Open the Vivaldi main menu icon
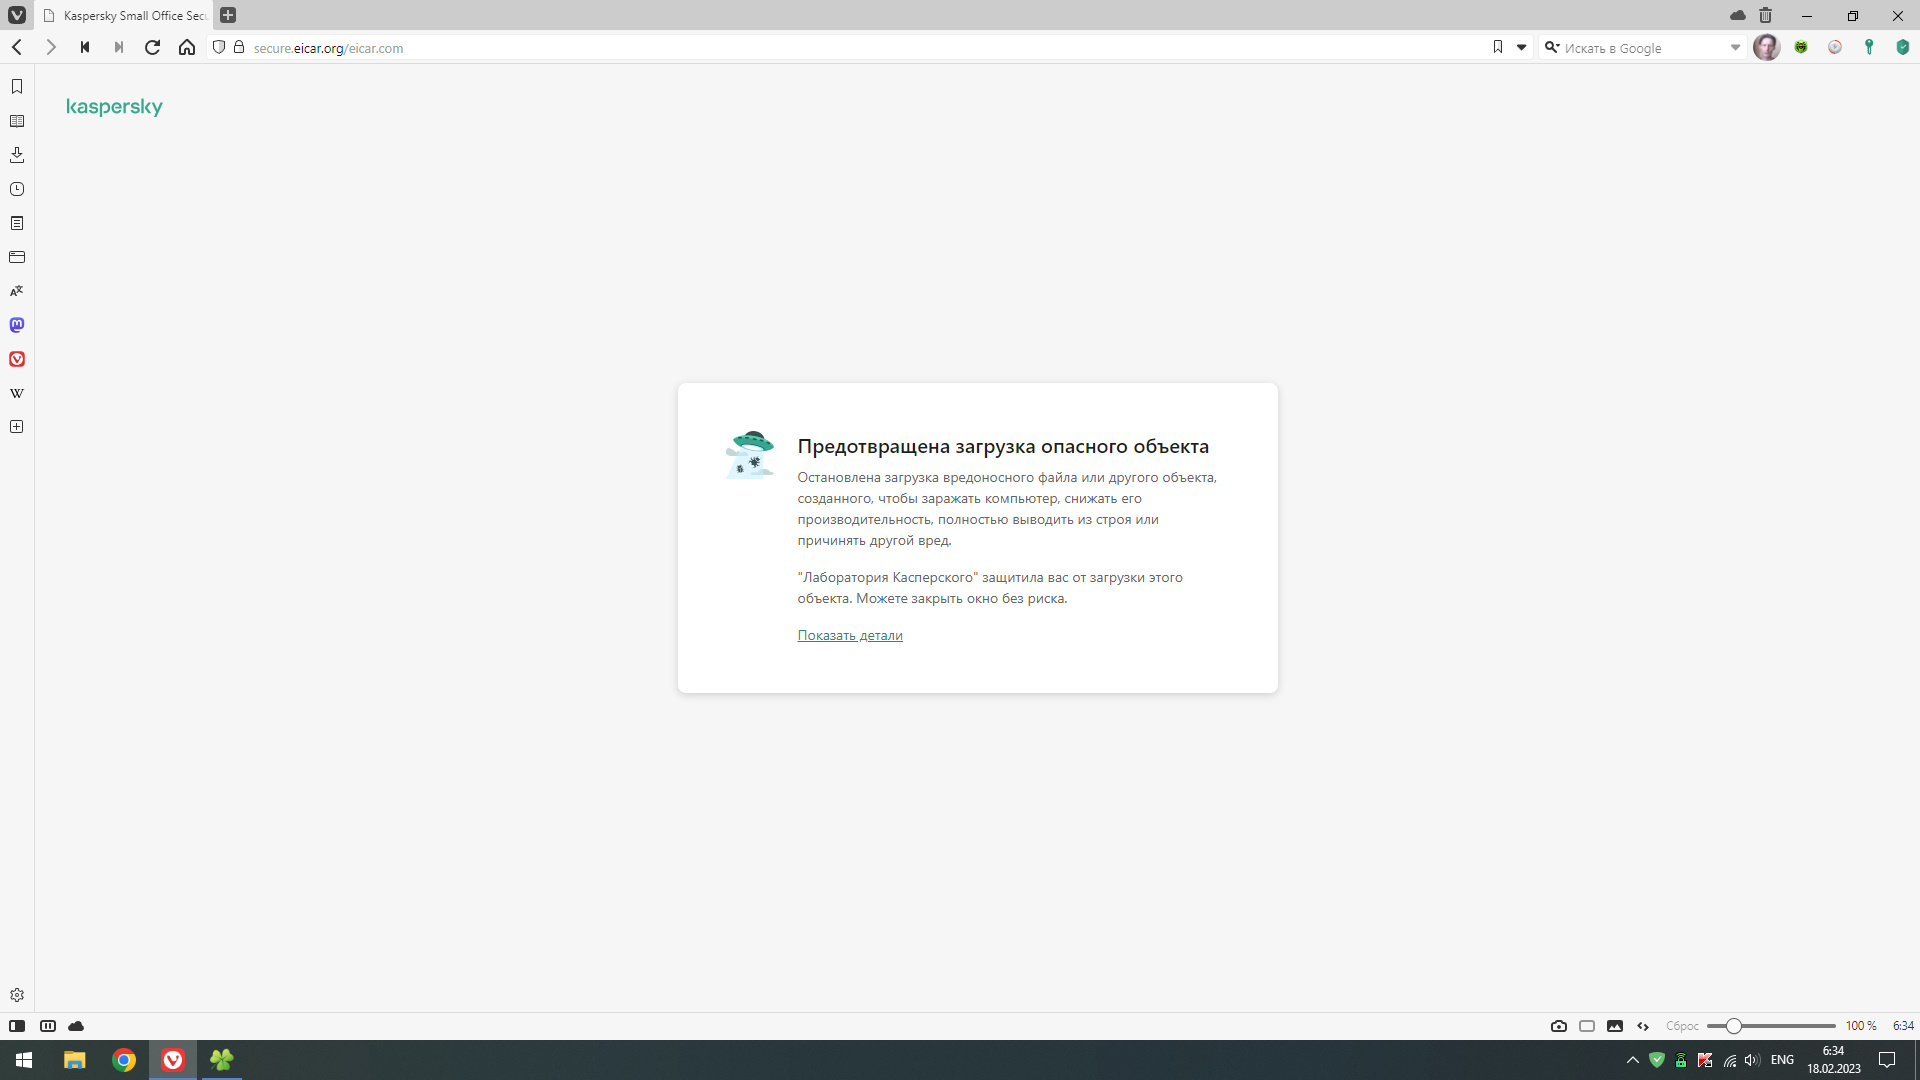The height and width of the screenshot is (1080, 1920). coord(17,15)
